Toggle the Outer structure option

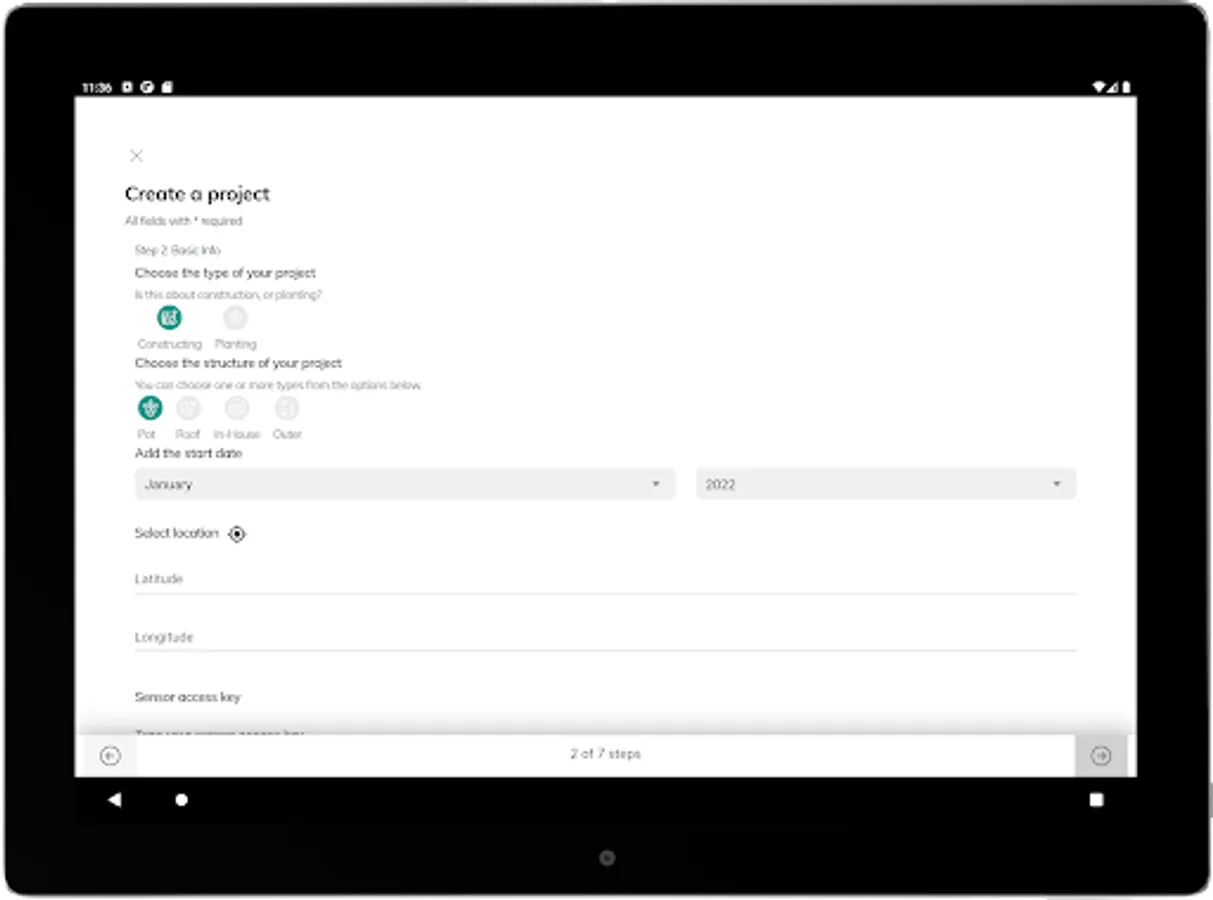coord(287,408)
